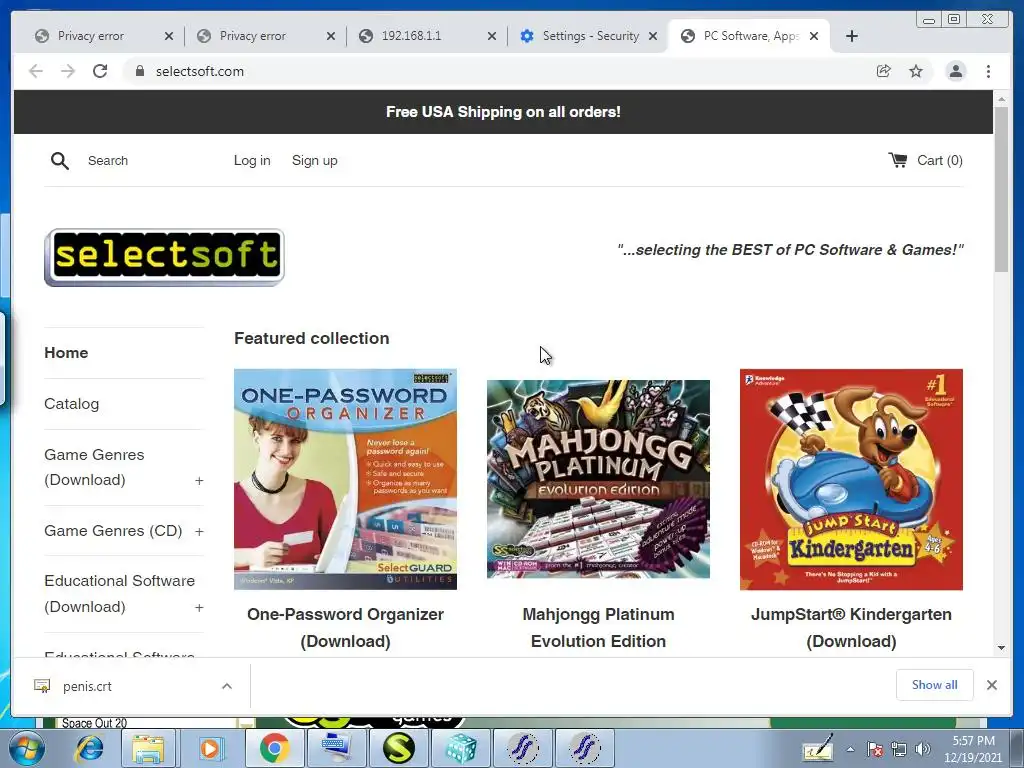
Task: Click the volume speaker tray icon
Action: (923, 750)
